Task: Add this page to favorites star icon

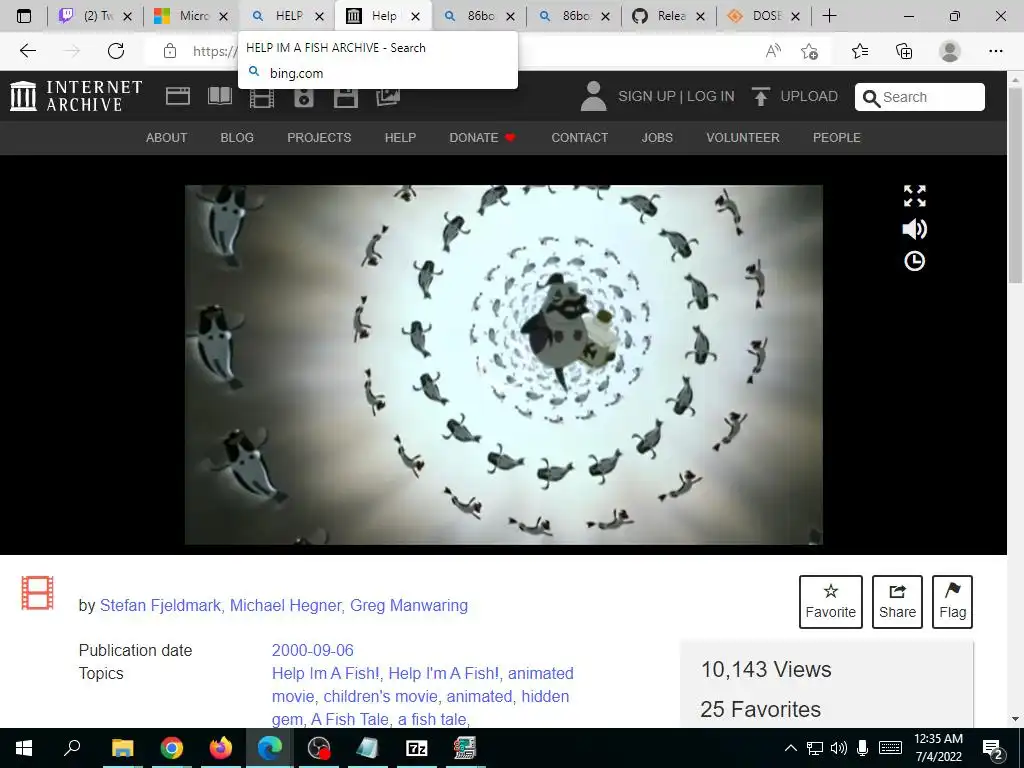Action: click(x=810, y=51)
